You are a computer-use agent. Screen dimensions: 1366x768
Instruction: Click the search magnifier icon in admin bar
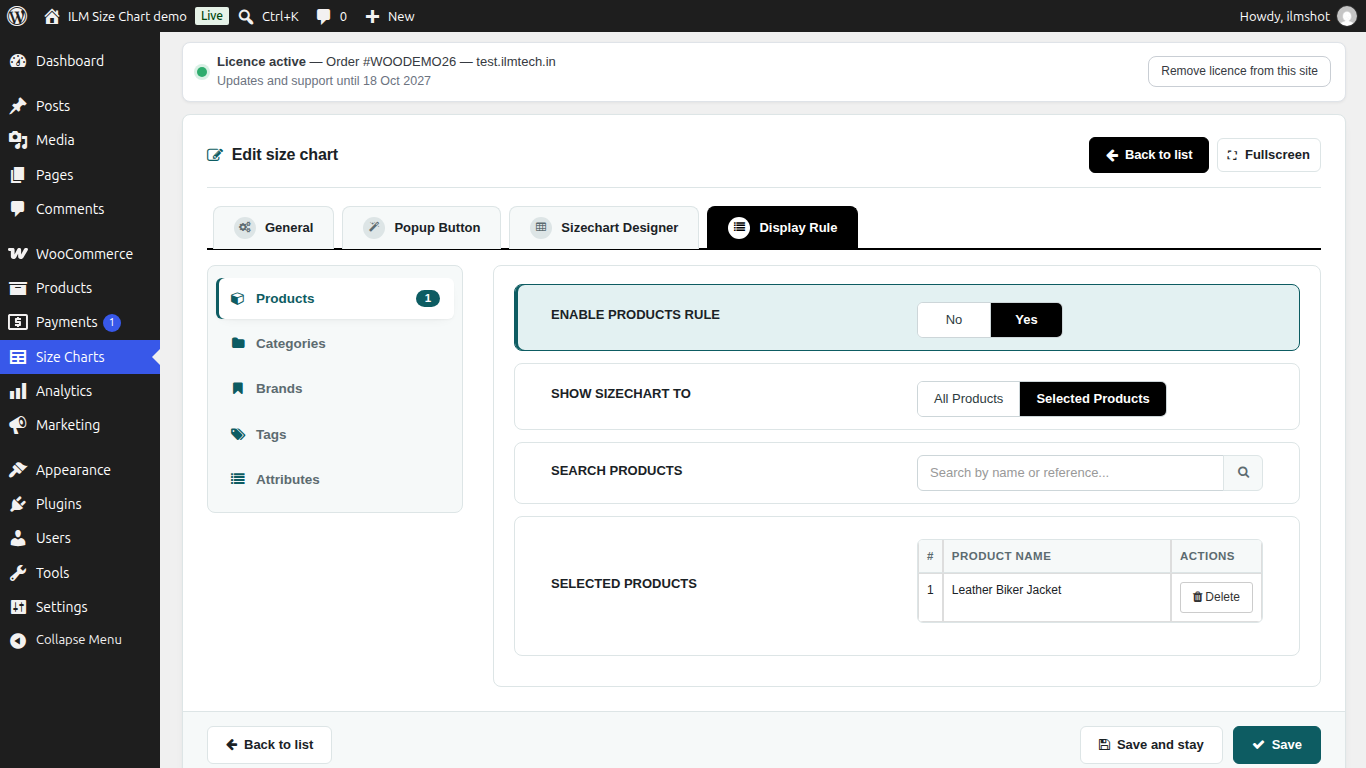[x=246, y=16]
